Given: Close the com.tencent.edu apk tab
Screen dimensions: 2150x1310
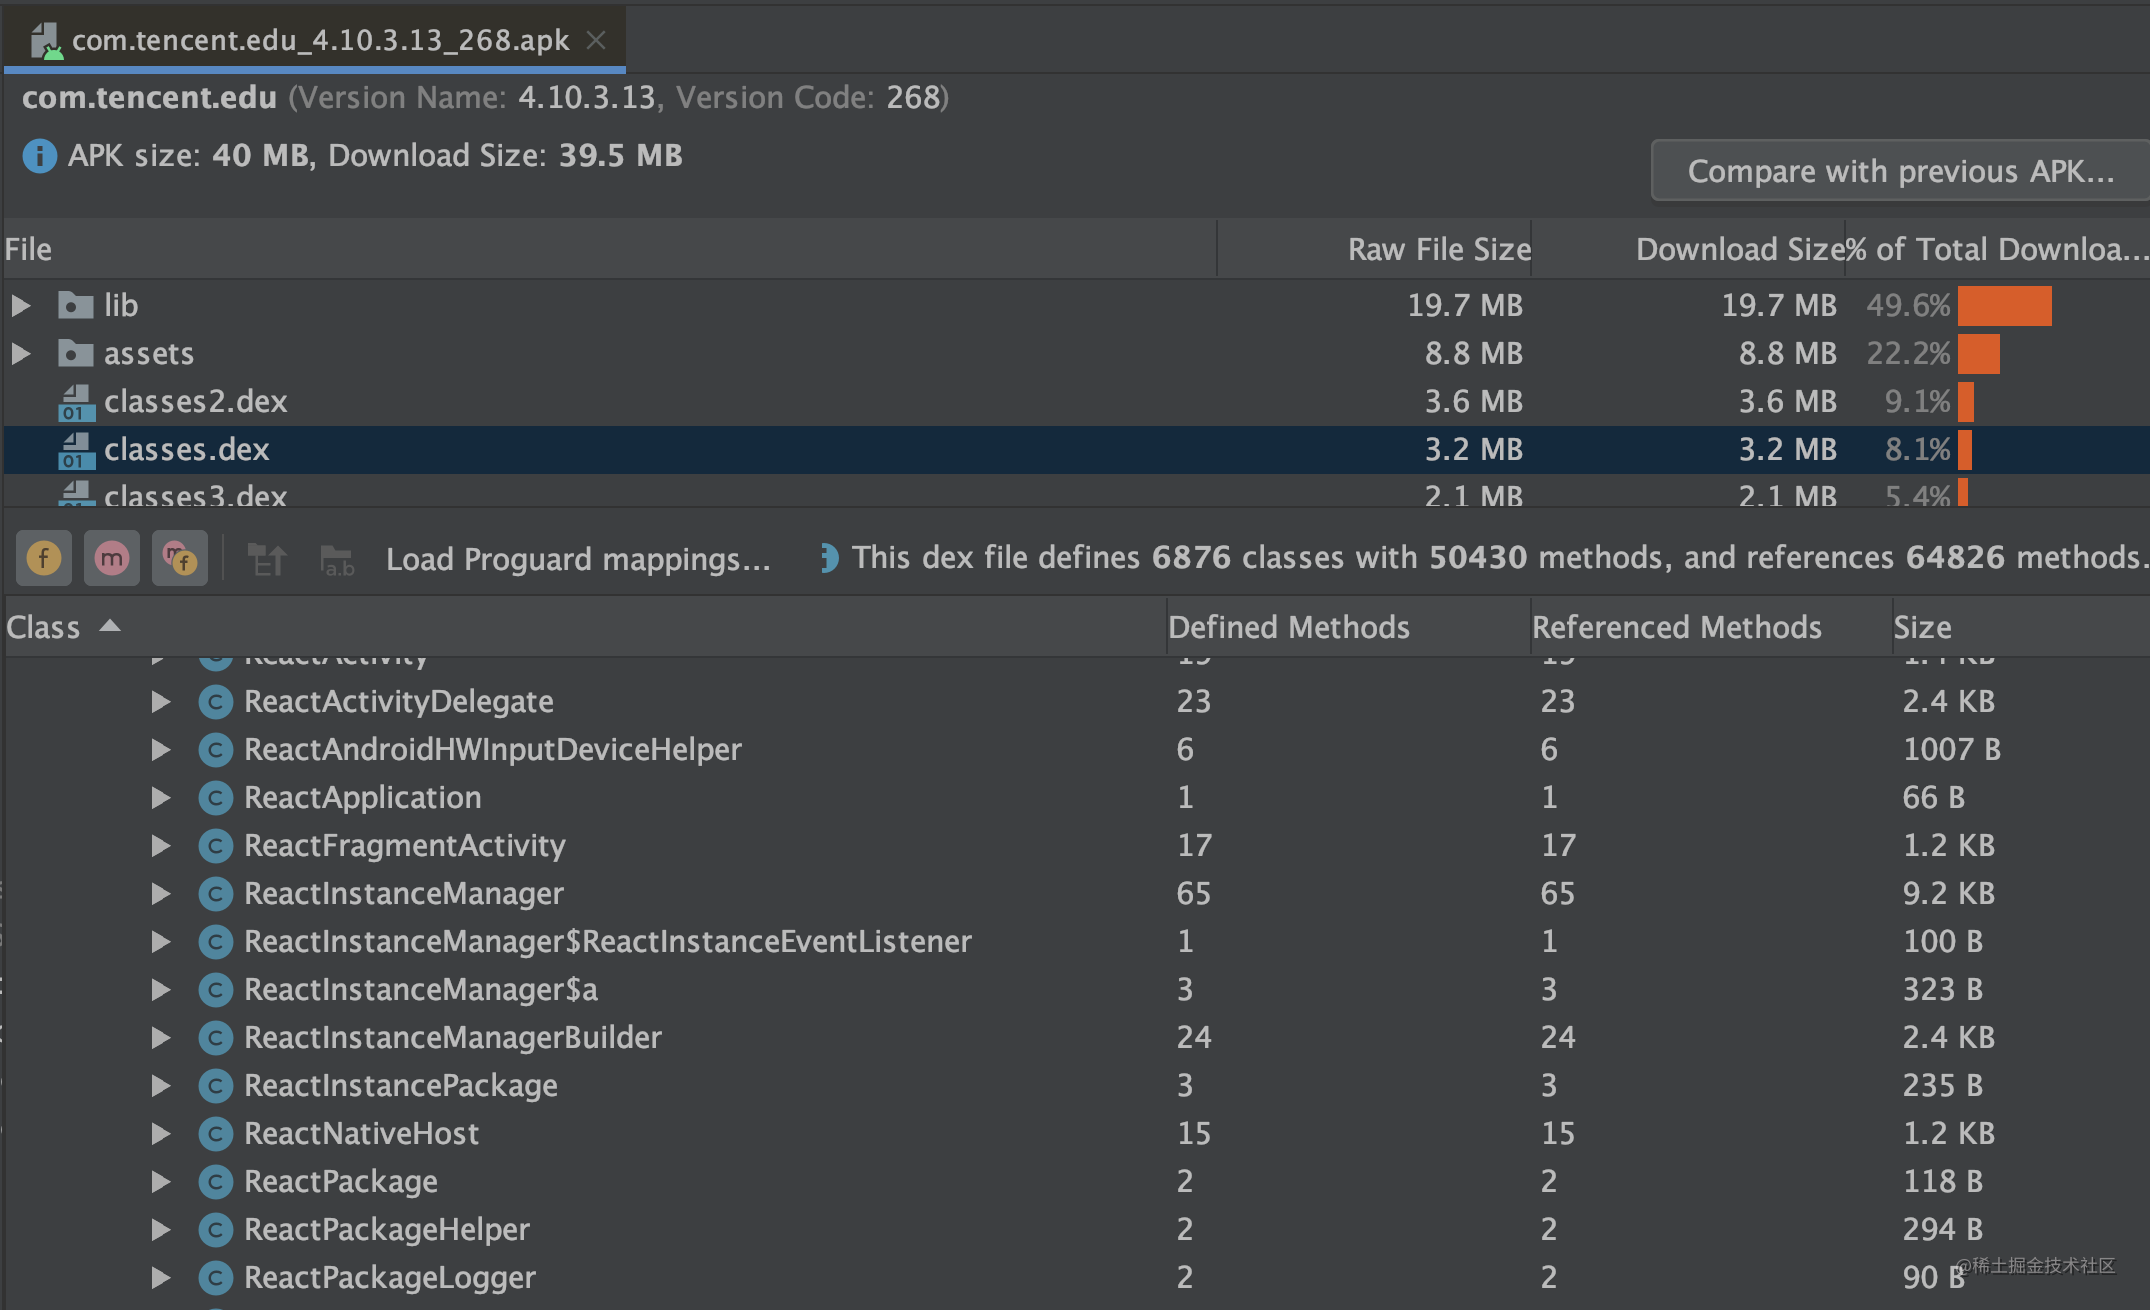Looking at the screenshot, I should pos(596,40).
